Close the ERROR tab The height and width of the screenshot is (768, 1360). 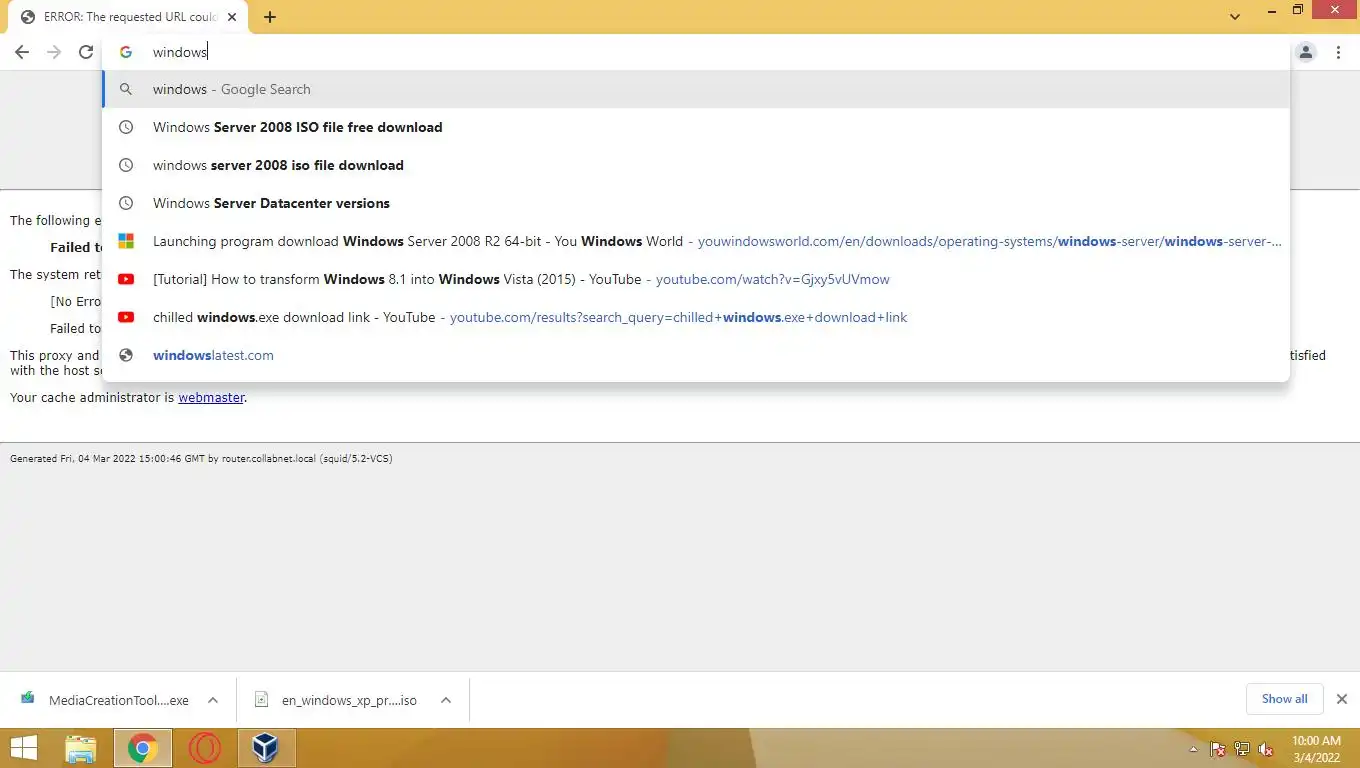click(x=233, y=17)
